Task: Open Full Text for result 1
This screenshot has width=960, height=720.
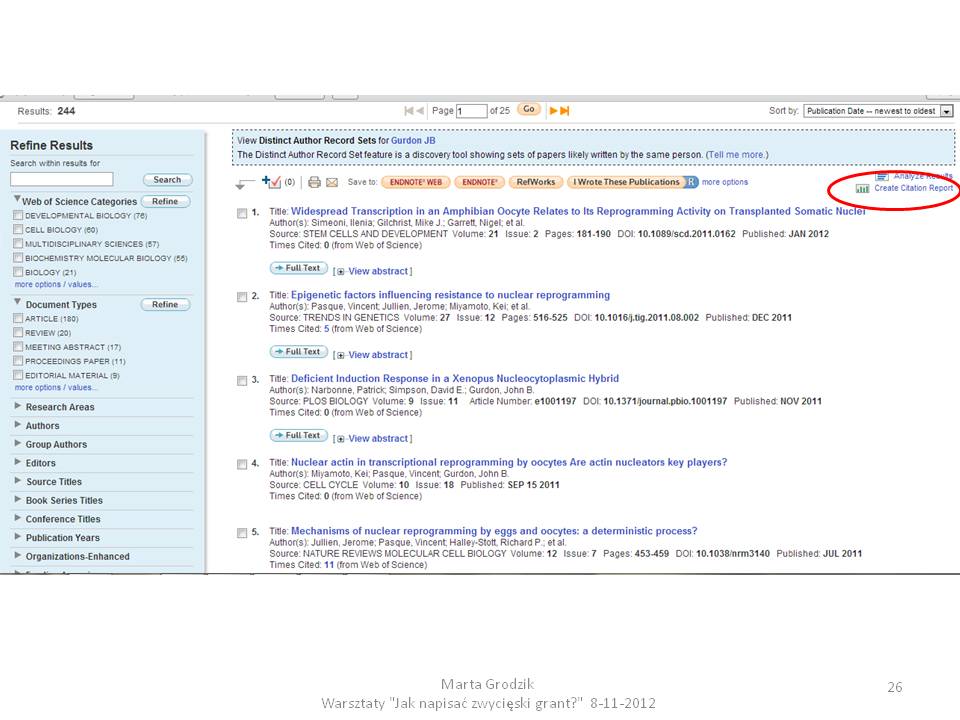Action: 299,268
